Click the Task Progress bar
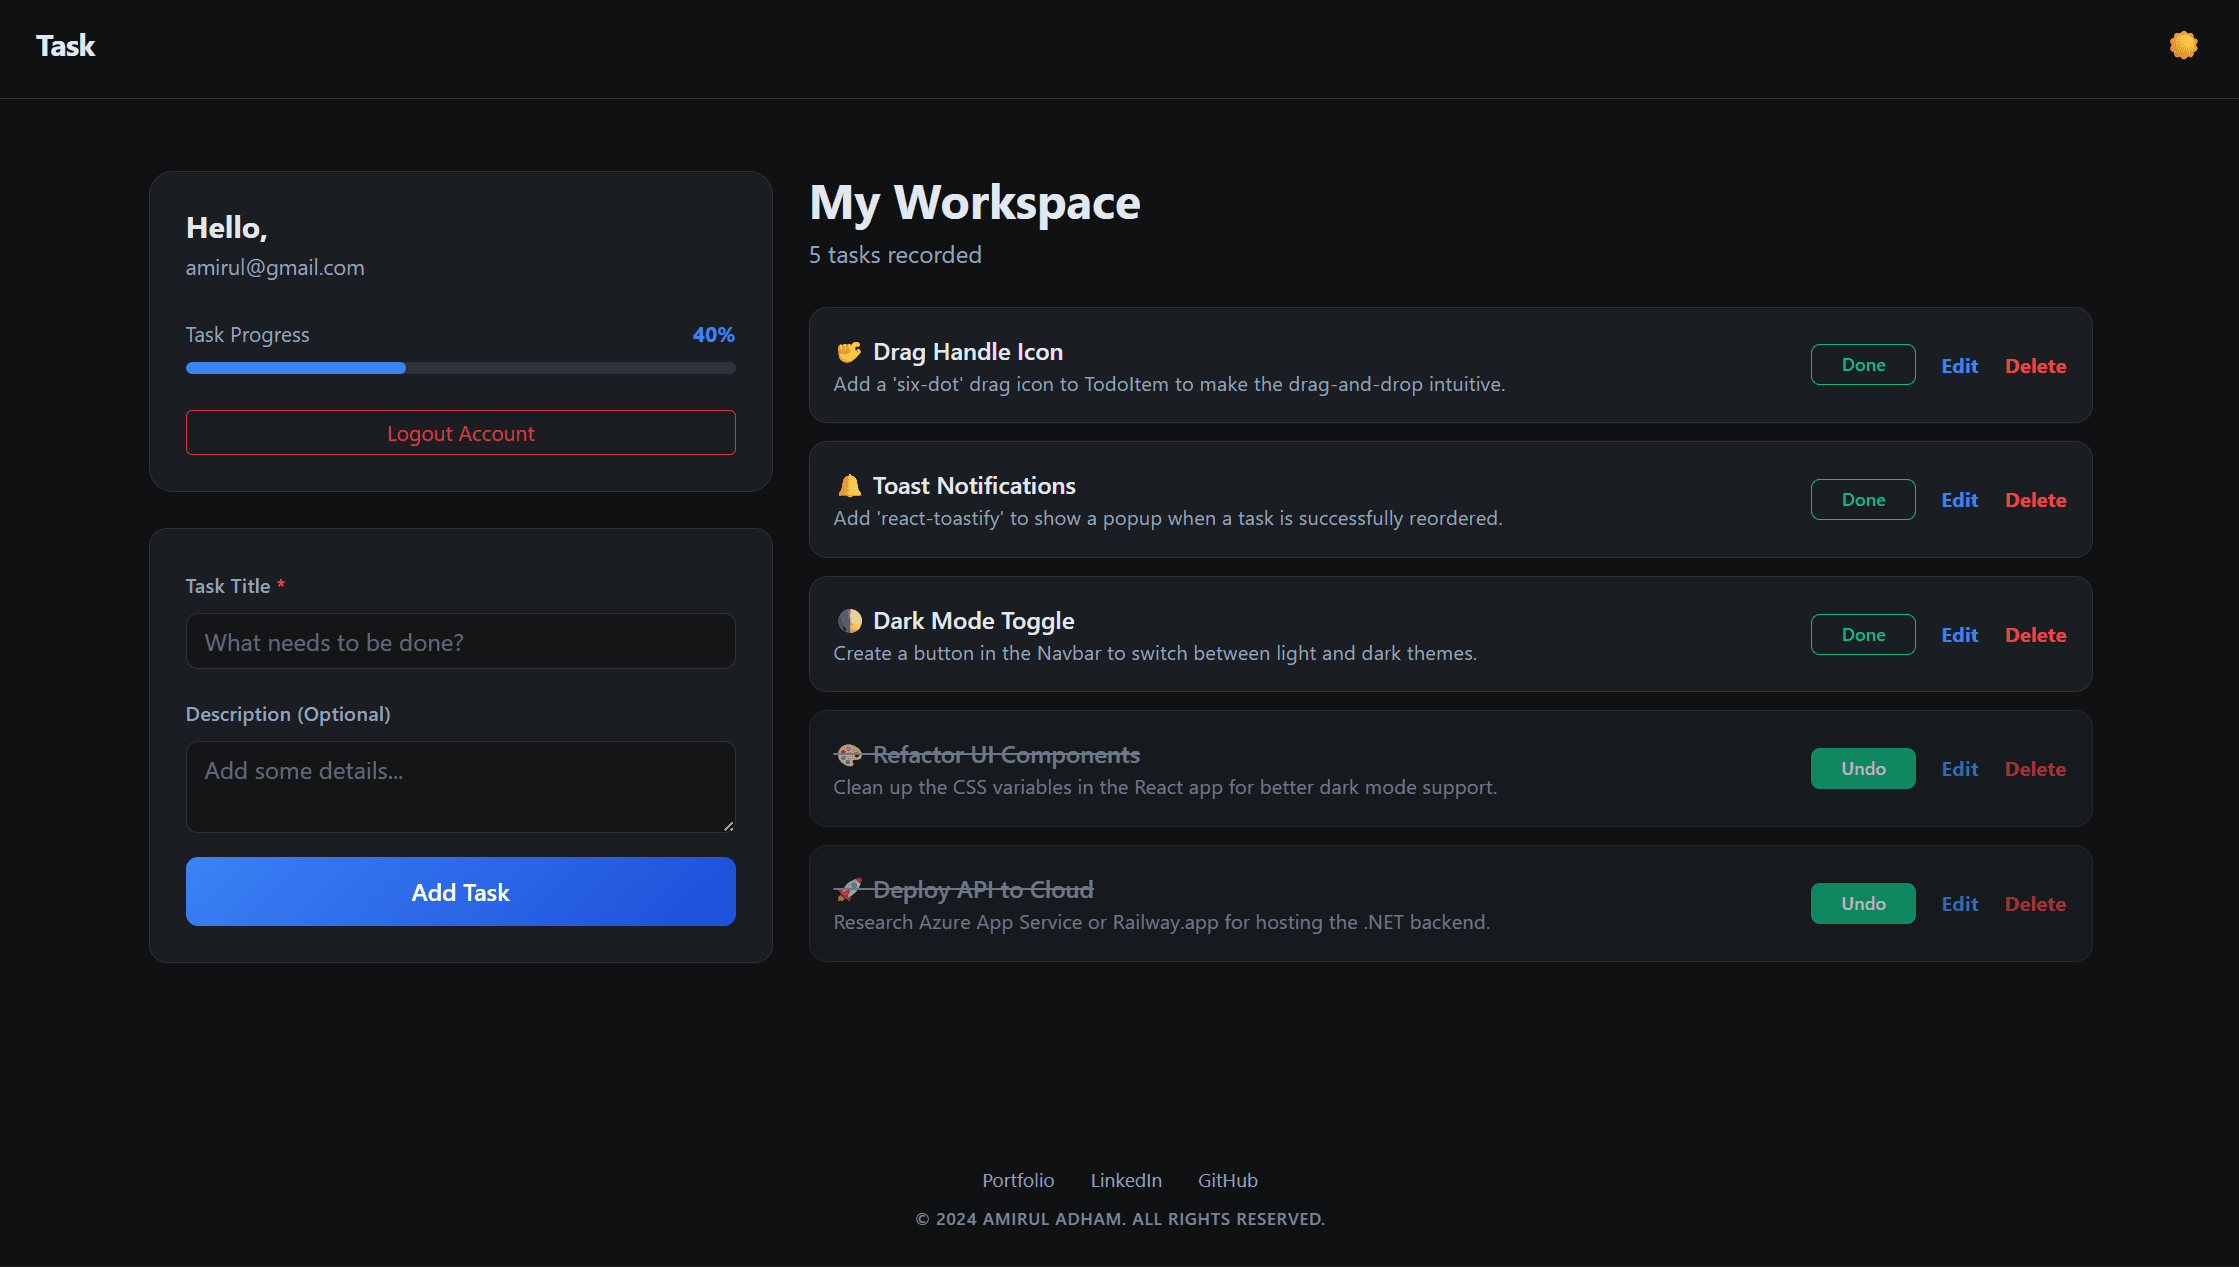 point(460,367)
